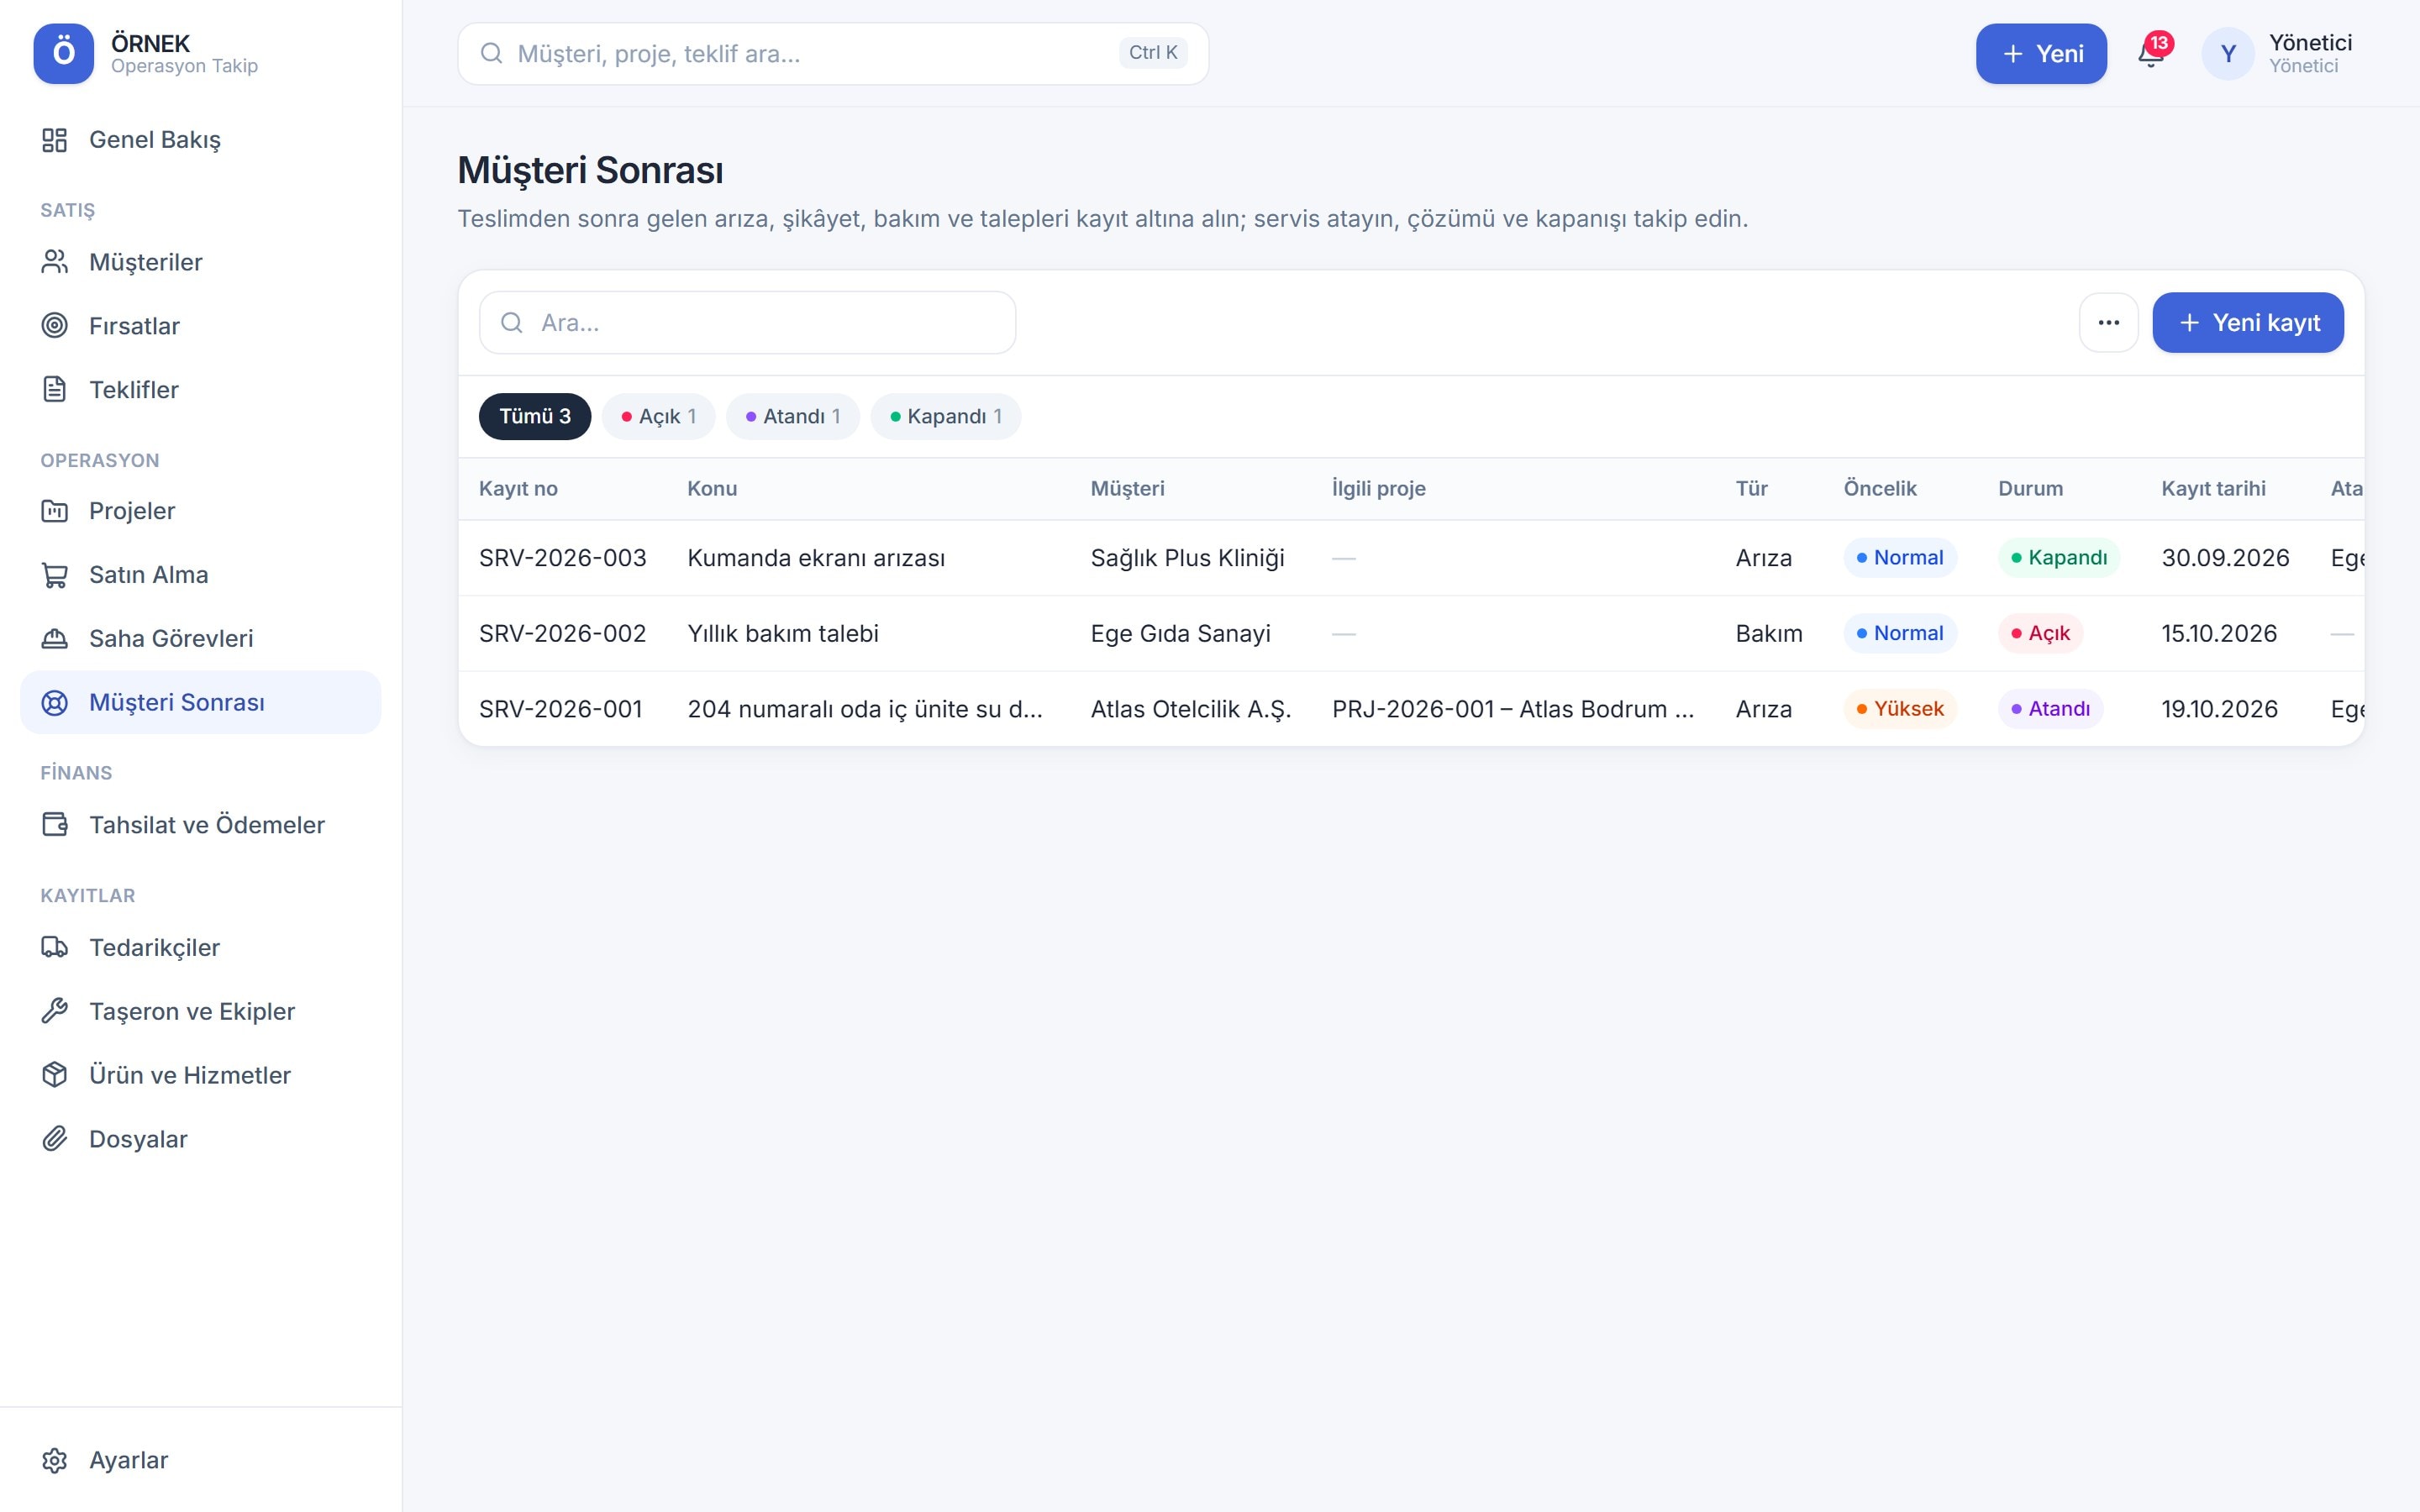This screenshot has height=1512, width=2420.
Task: Go to Müşteriler in the sidebar
Action: point(200,262)
